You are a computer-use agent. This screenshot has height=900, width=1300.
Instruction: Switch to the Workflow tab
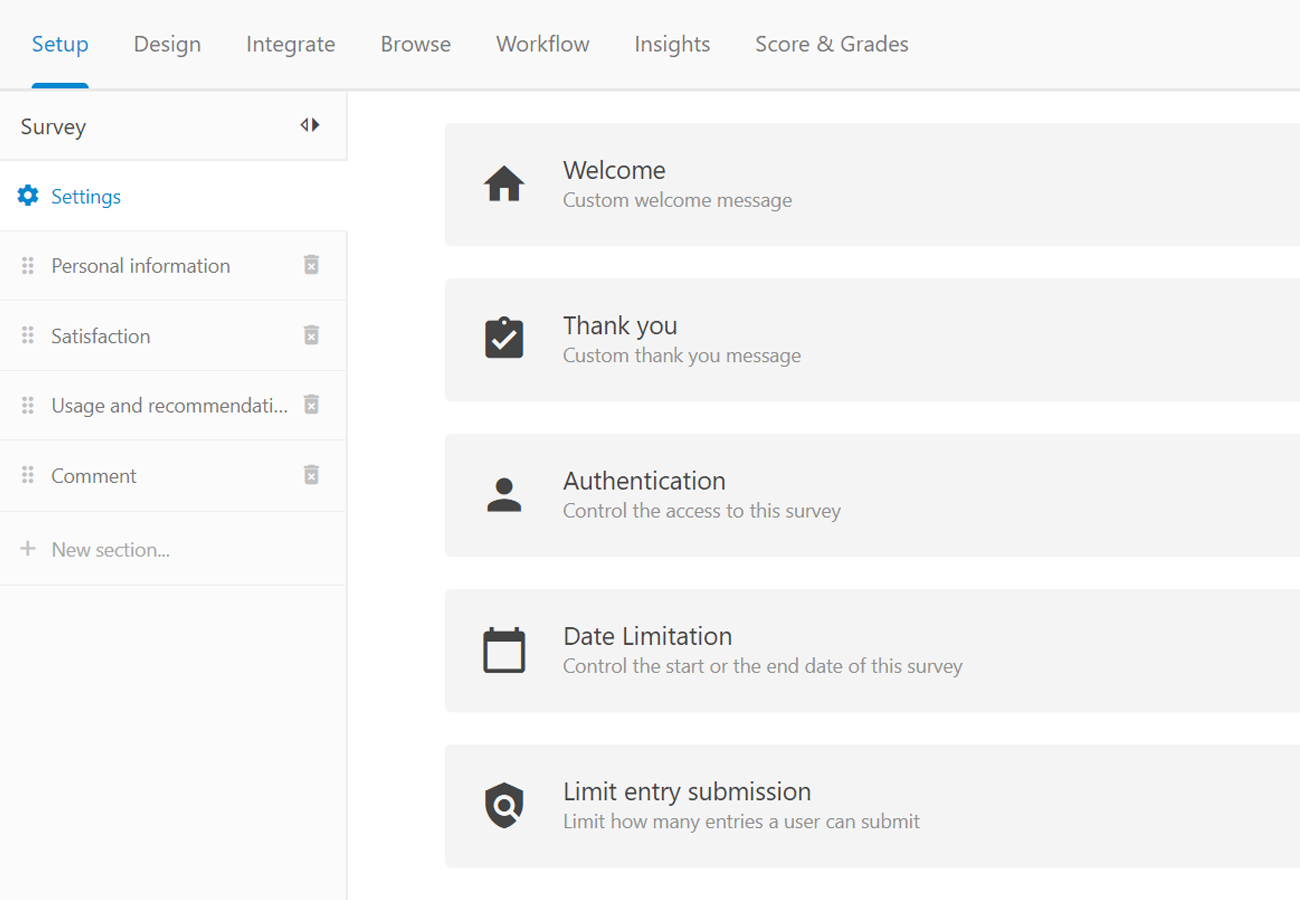[543, 44]
